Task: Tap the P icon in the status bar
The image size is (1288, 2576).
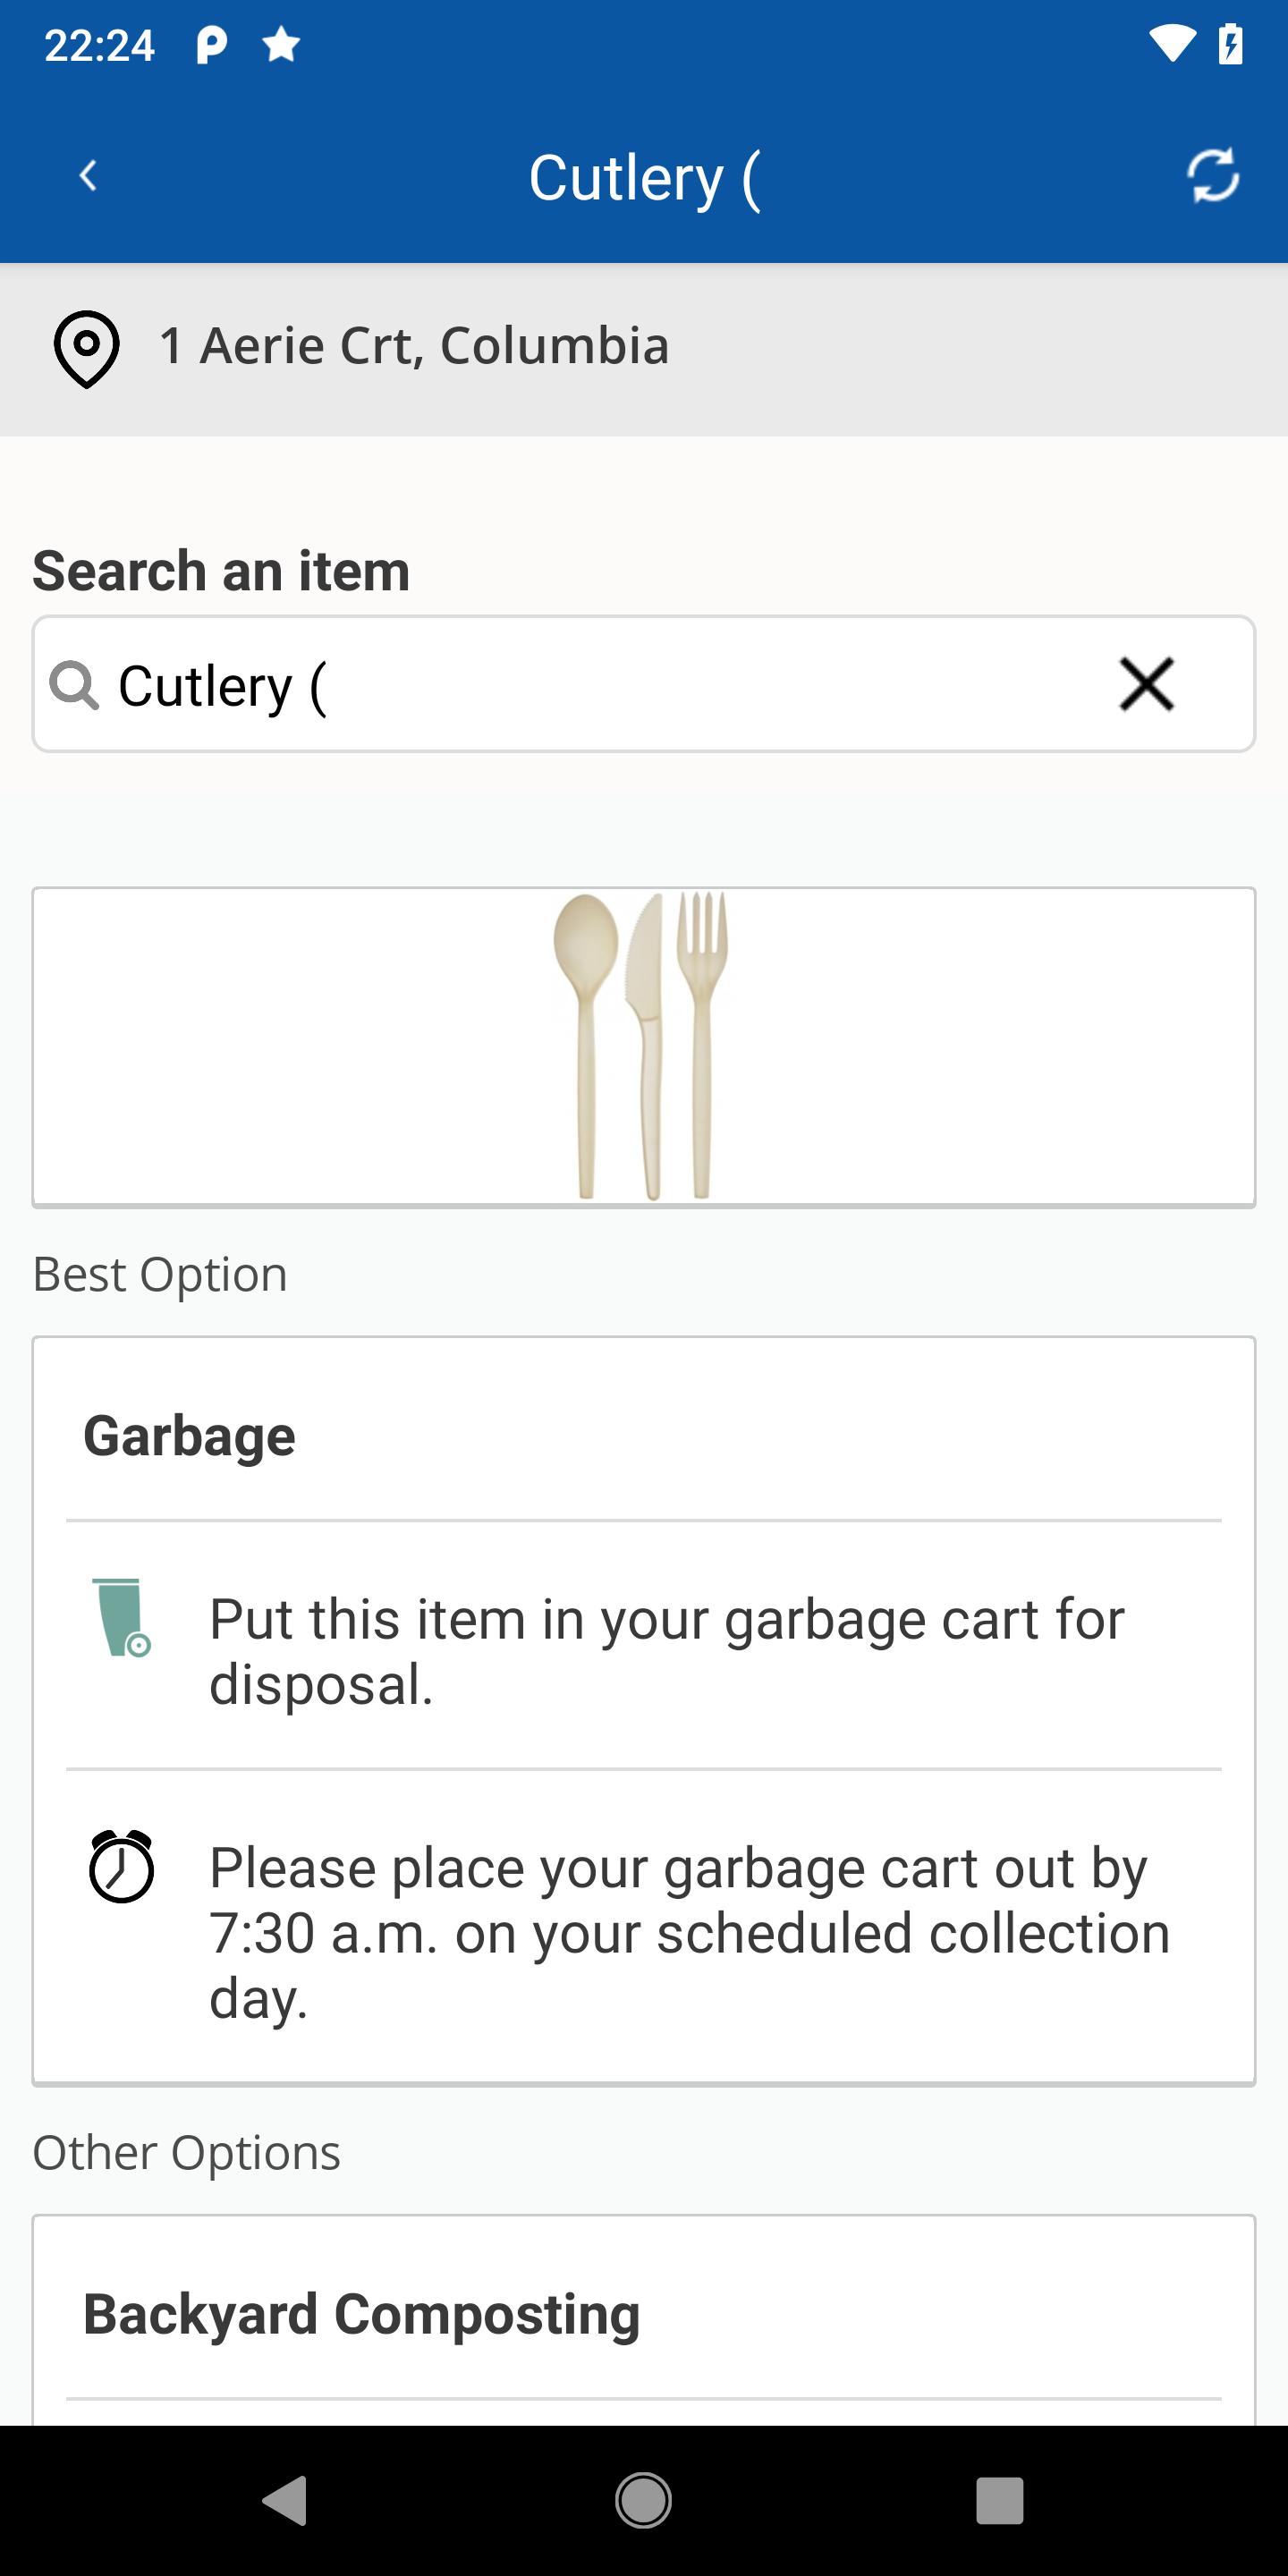Action: [211, 44]
